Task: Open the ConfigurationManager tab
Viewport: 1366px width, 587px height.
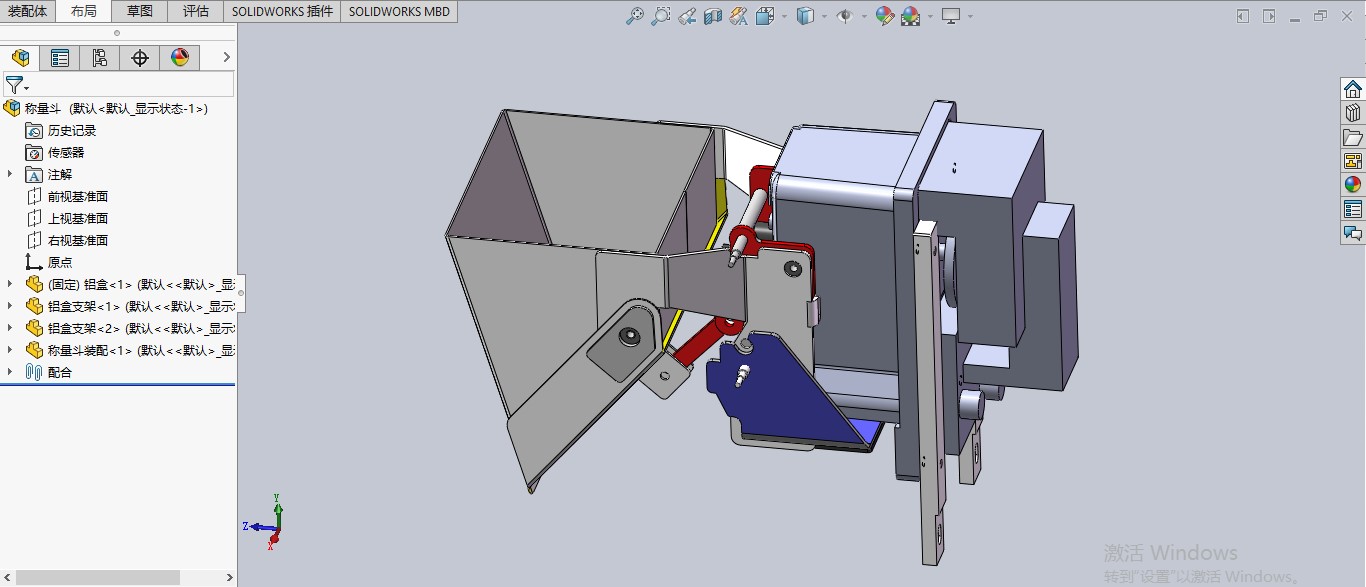Action: click(x=100, y=58)
